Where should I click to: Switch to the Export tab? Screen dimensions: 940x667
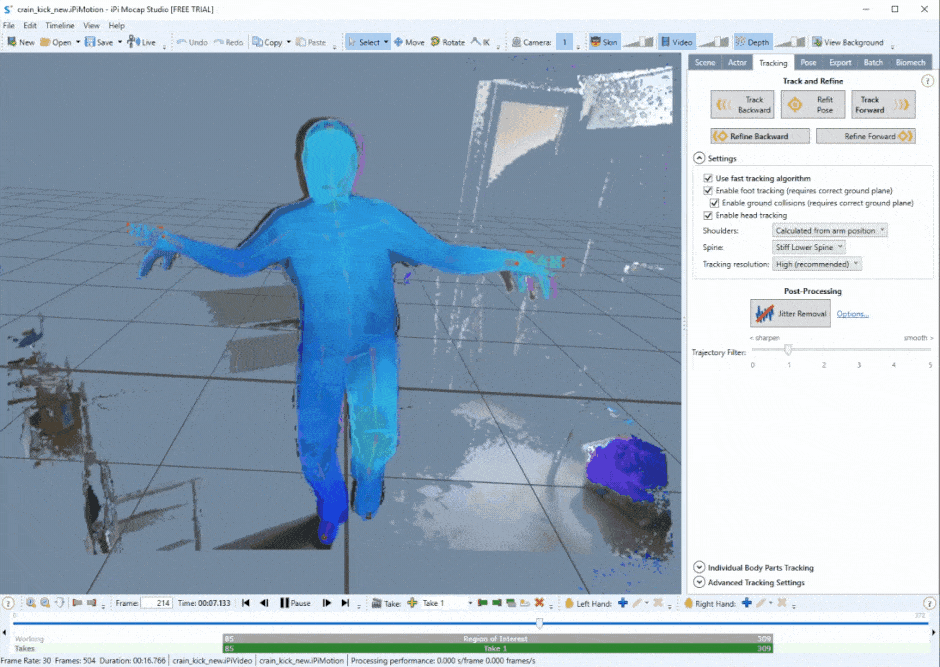point(840,62)
